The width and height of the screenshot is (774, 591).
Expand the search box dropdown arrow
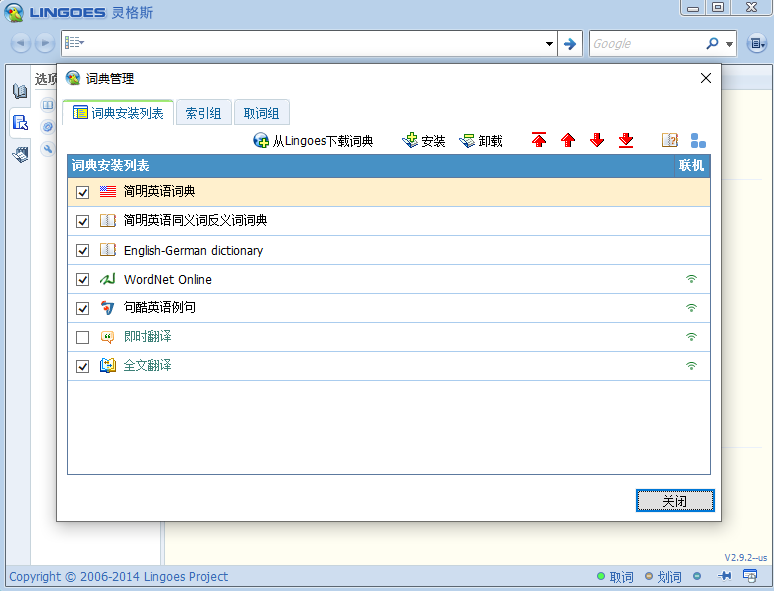(x=549, y=43)
